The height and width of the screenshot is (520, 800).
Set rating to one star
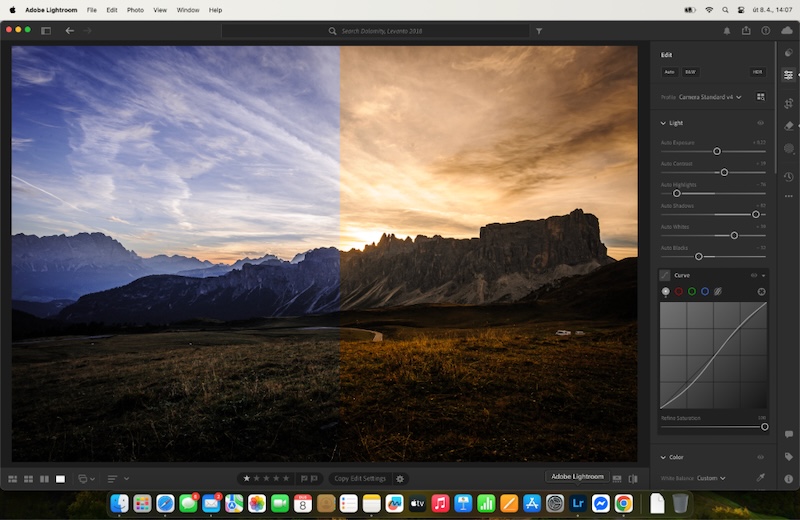pos(247,479)
